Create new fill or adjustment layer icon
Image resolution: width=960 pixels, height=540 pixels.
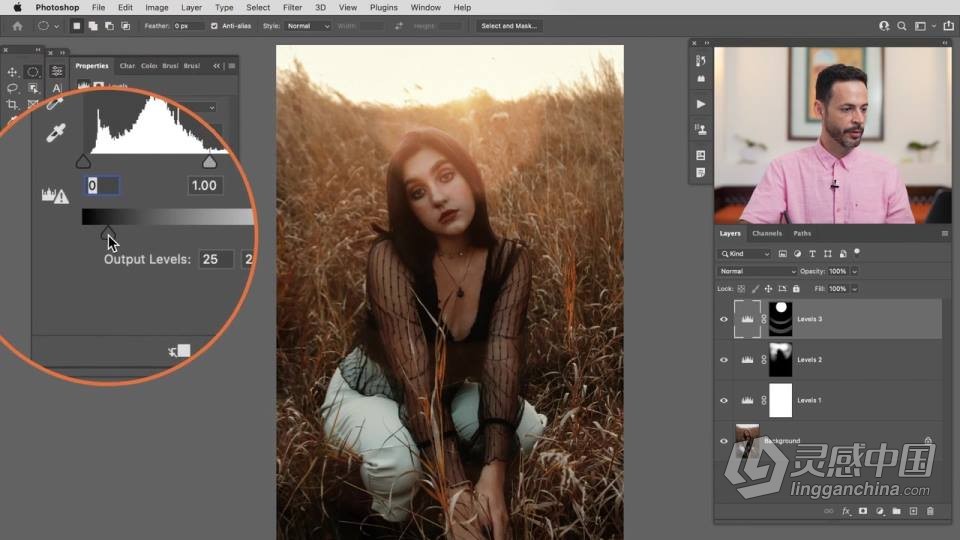tap(880, 511)
